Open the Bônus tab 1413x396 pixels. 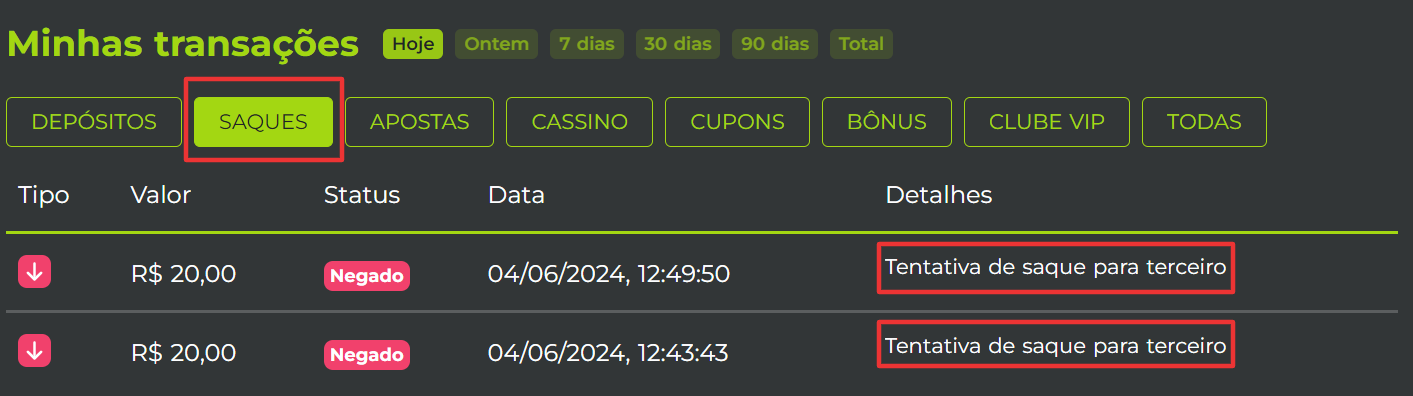887,122
